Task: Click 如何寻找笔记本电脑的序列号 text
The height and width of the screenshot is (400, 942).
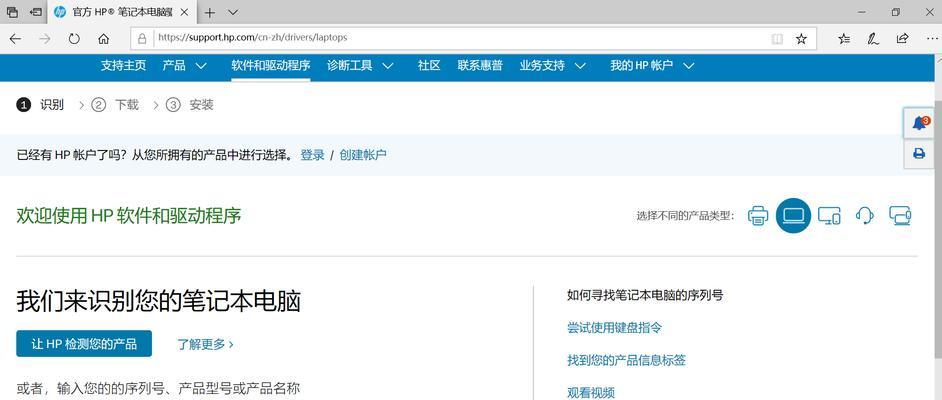Action: pyautogui.click(x=645, y=295)
